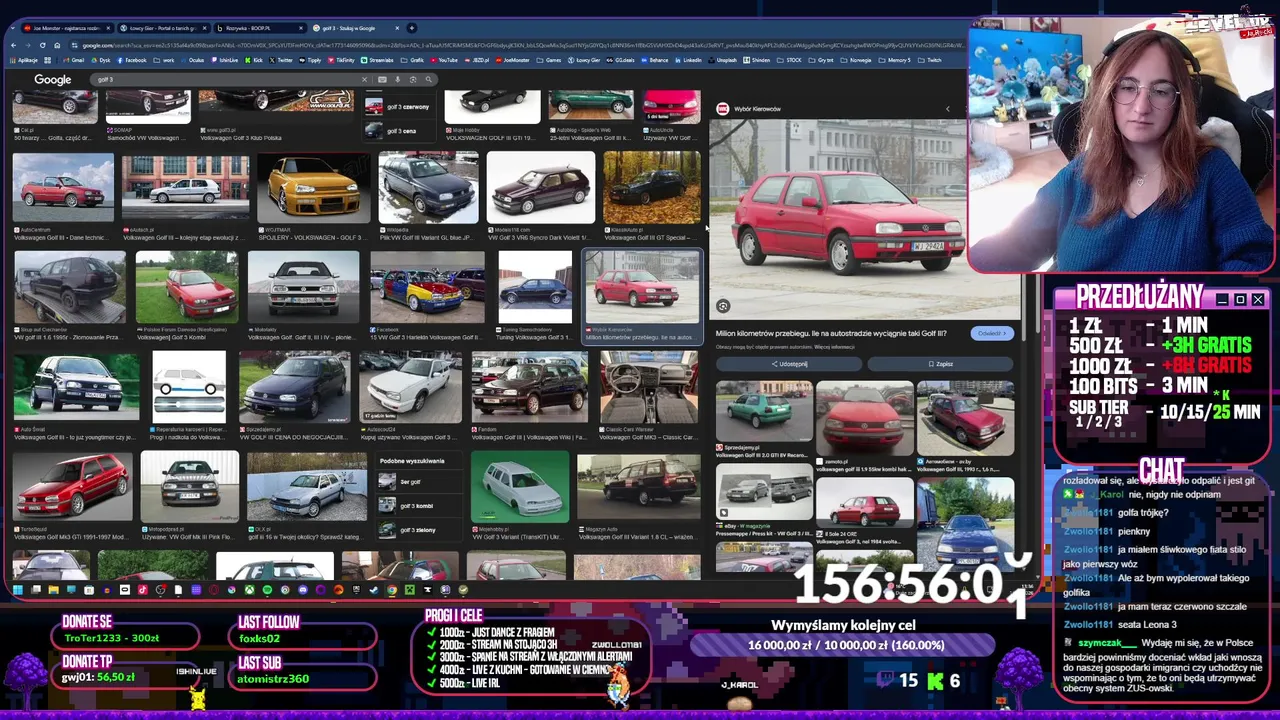Open Google Lens search by image
Image resolution: width=1280 pixels, height=720 pixels.
(413, 79)
